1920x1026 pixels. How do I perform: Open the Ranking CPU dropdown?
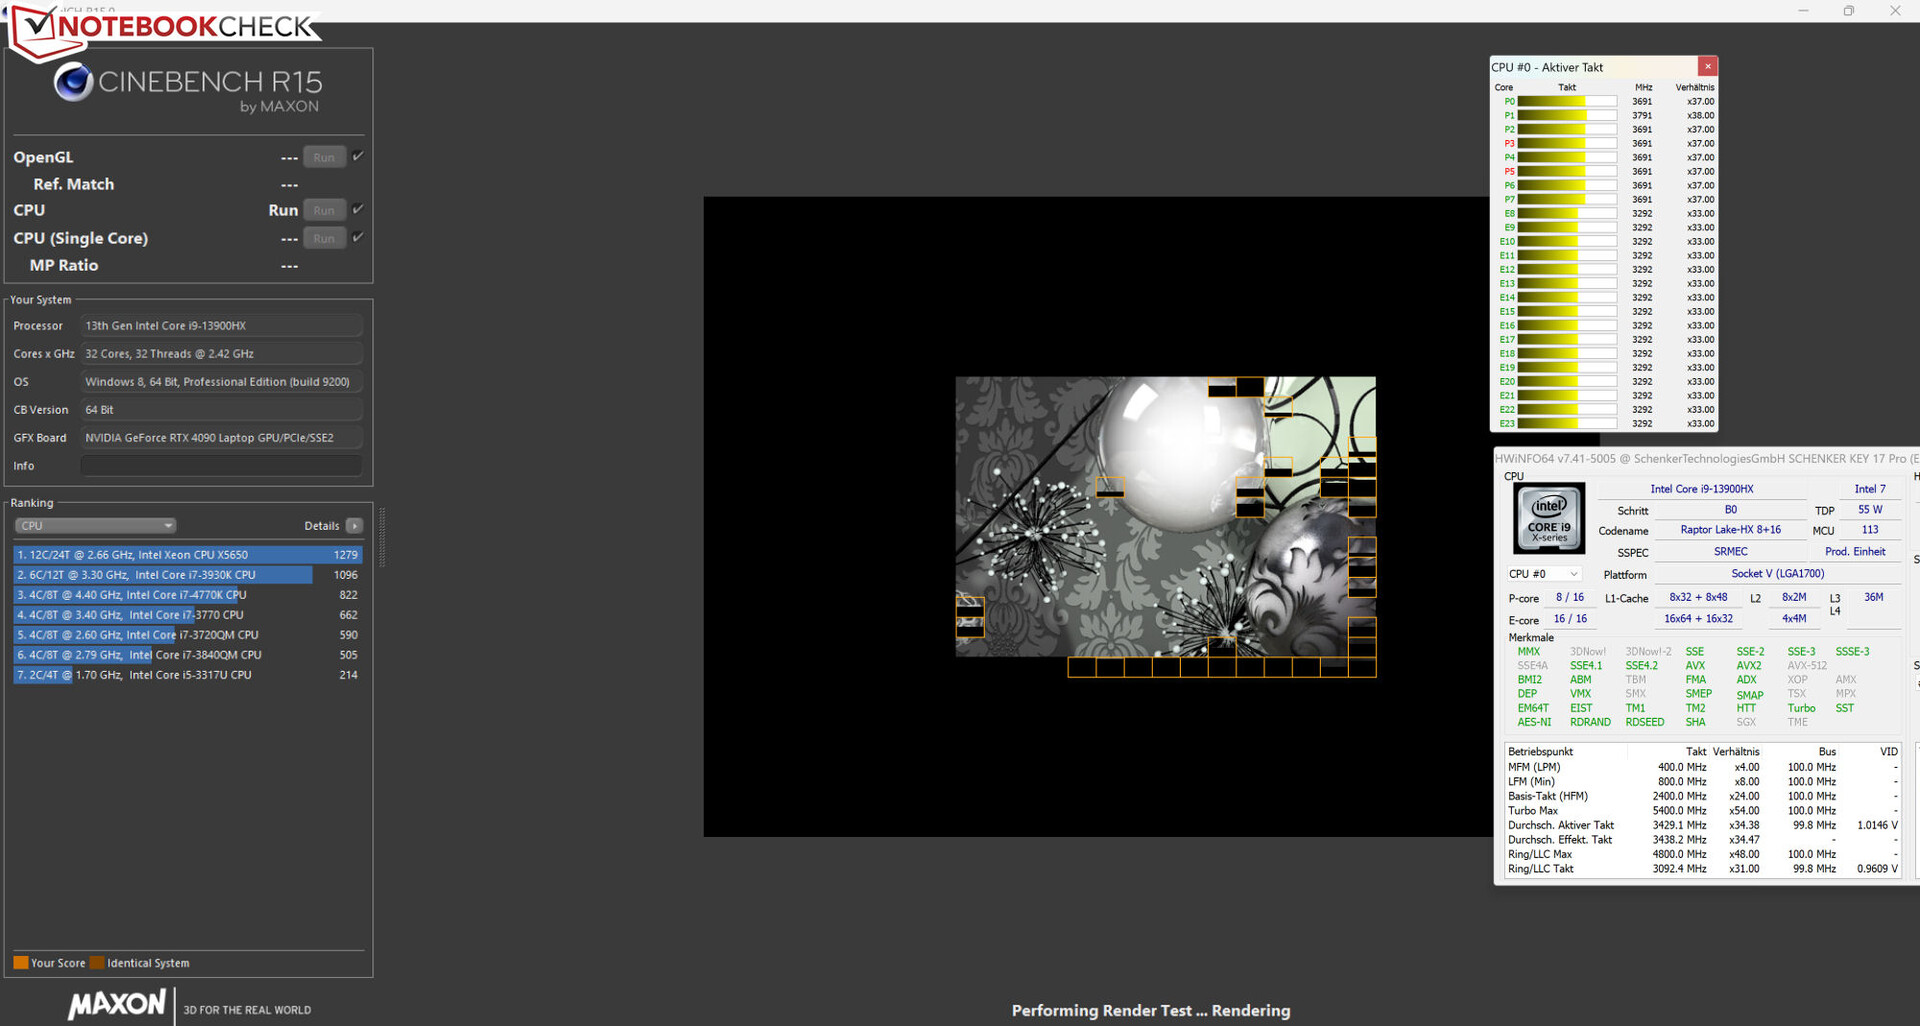tap(95, 526)
